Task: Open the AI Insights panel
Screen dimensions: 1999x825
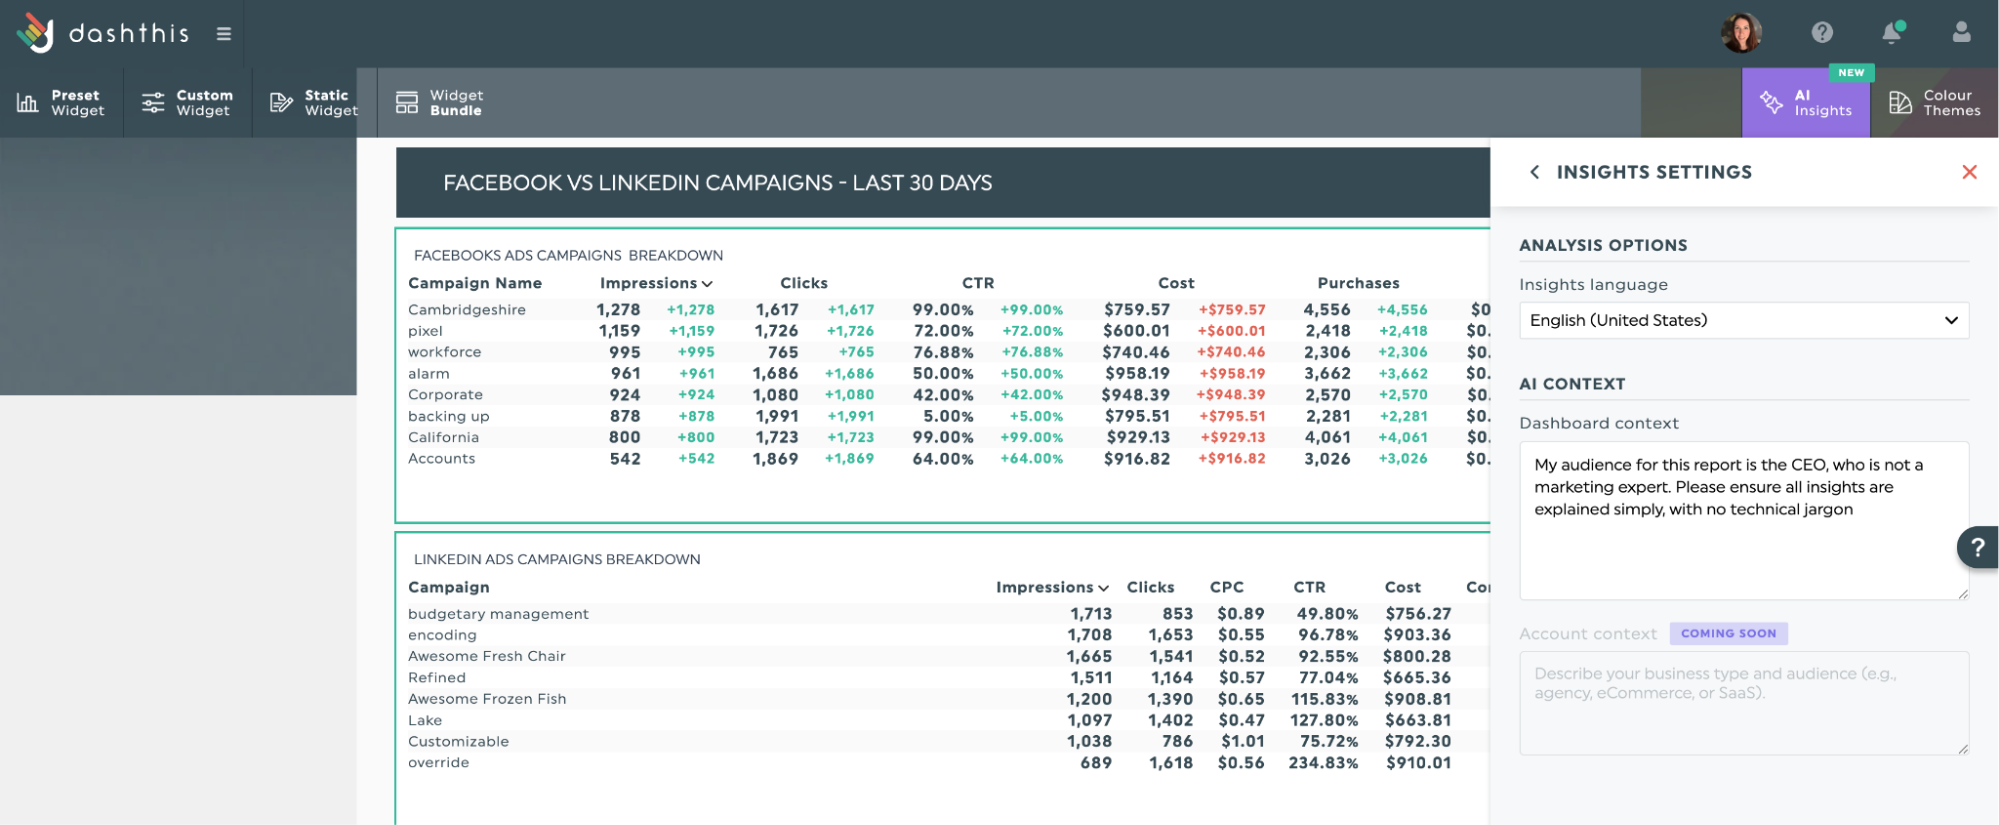Action: (x=1806, y=103)
